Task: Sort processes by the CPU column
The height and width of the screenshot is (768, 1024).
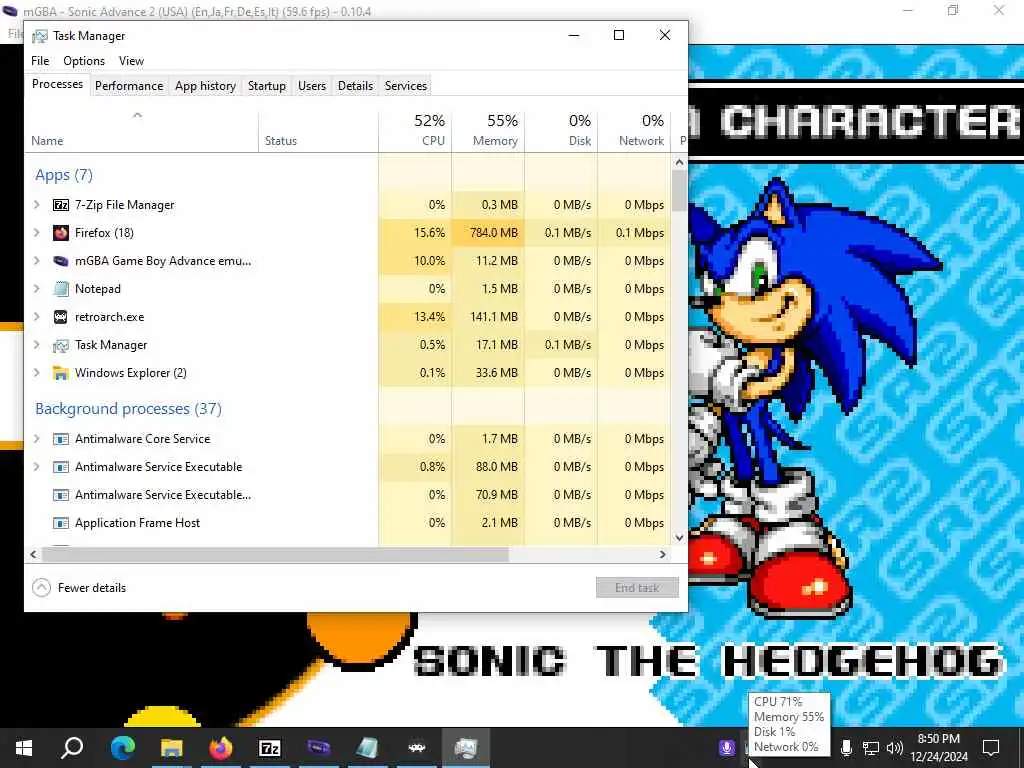Action: click(415, 131)
